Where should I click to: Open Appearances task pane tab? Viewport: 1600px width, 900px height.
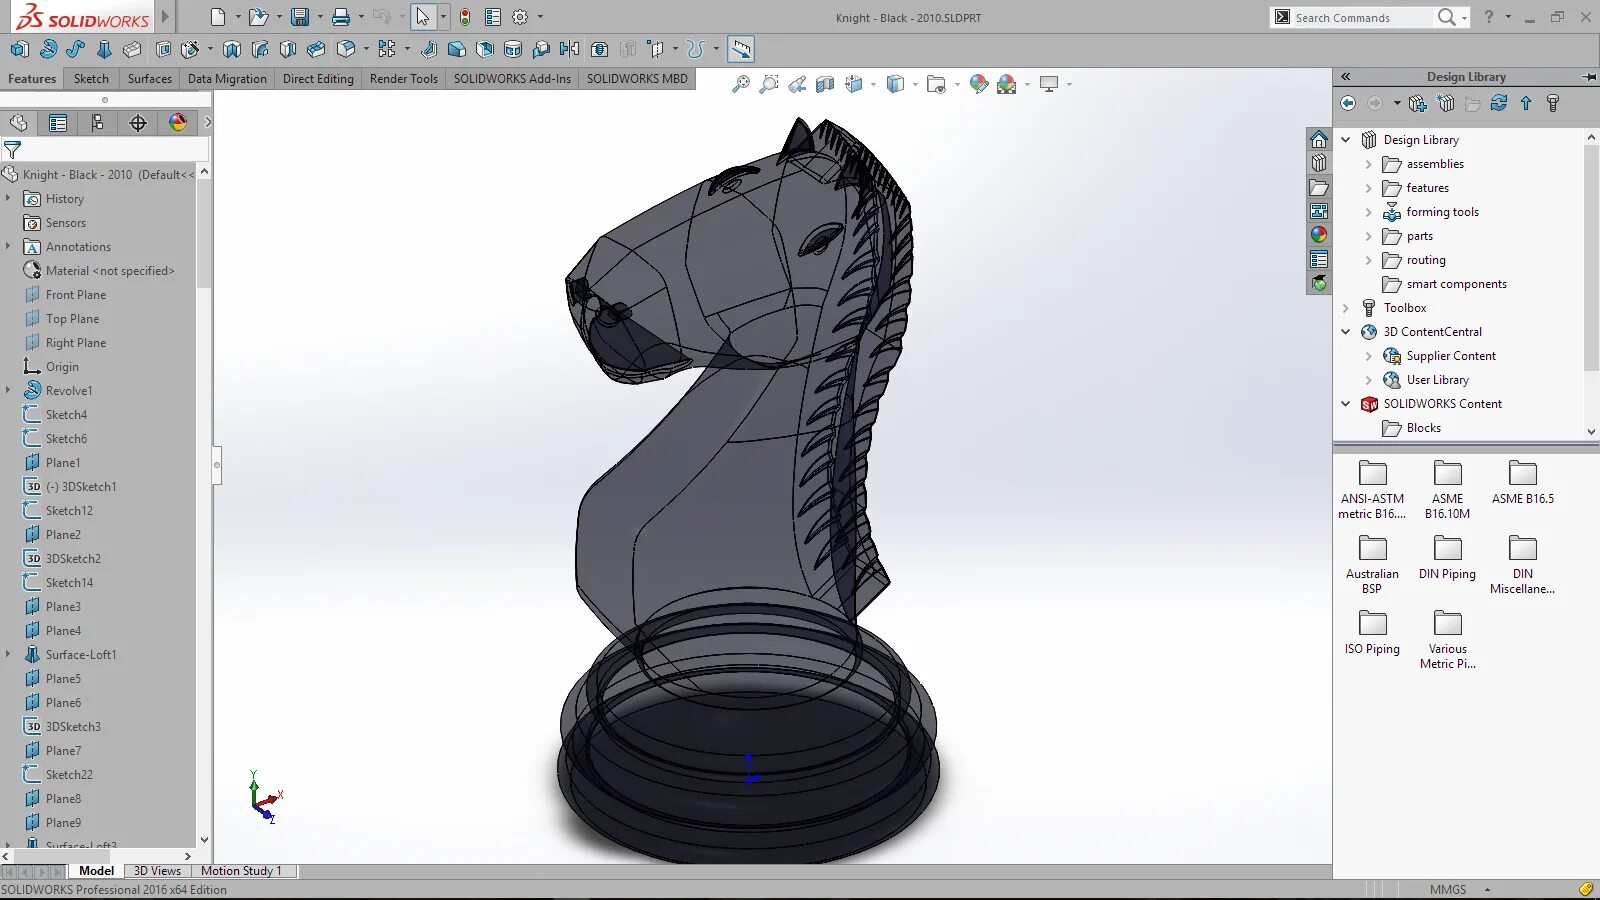click(1319, 235)
